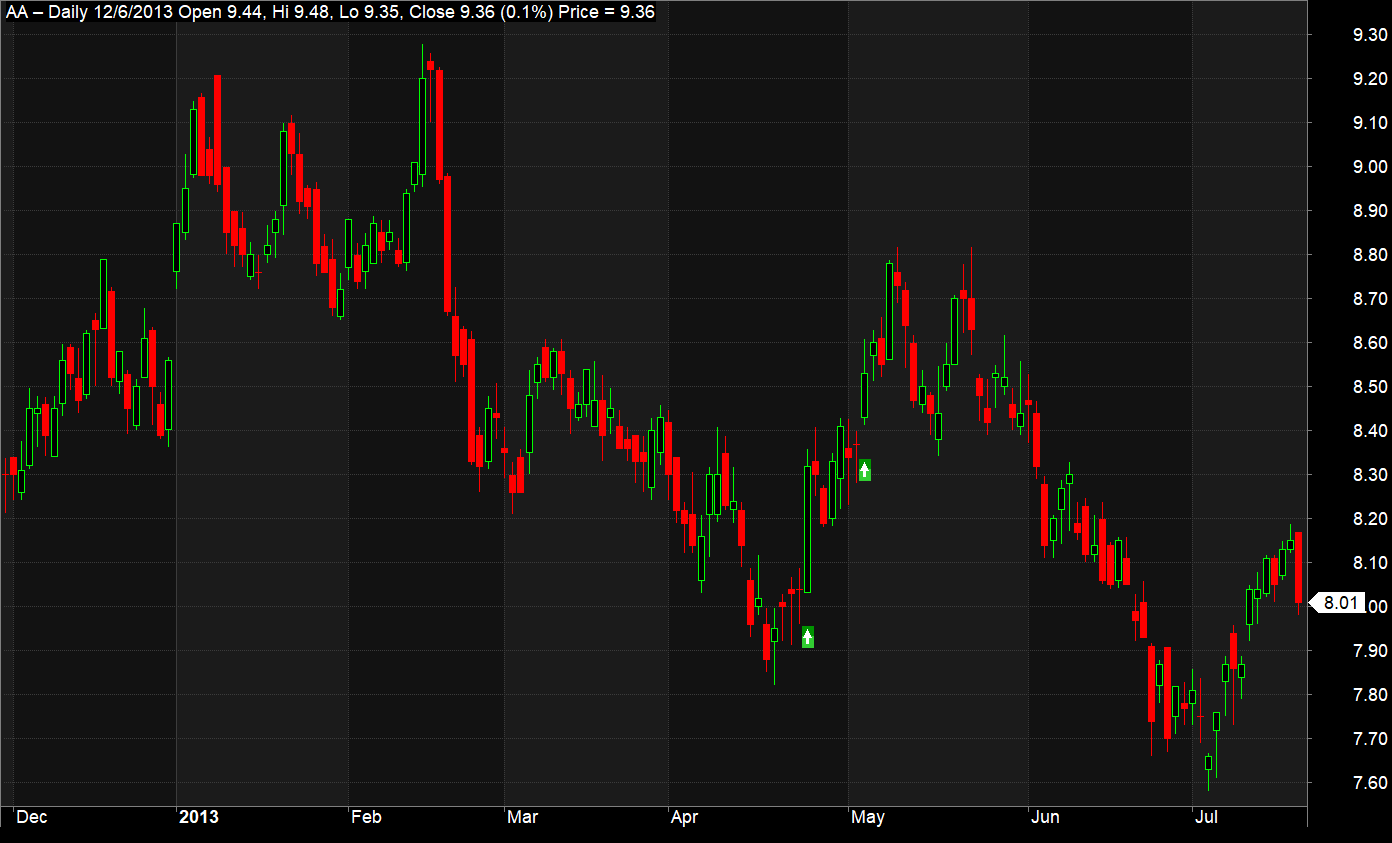Click 'Close 9.36 (0.1%)' in title line
This screenshot has height=843, width=1392.
[479, 12]
